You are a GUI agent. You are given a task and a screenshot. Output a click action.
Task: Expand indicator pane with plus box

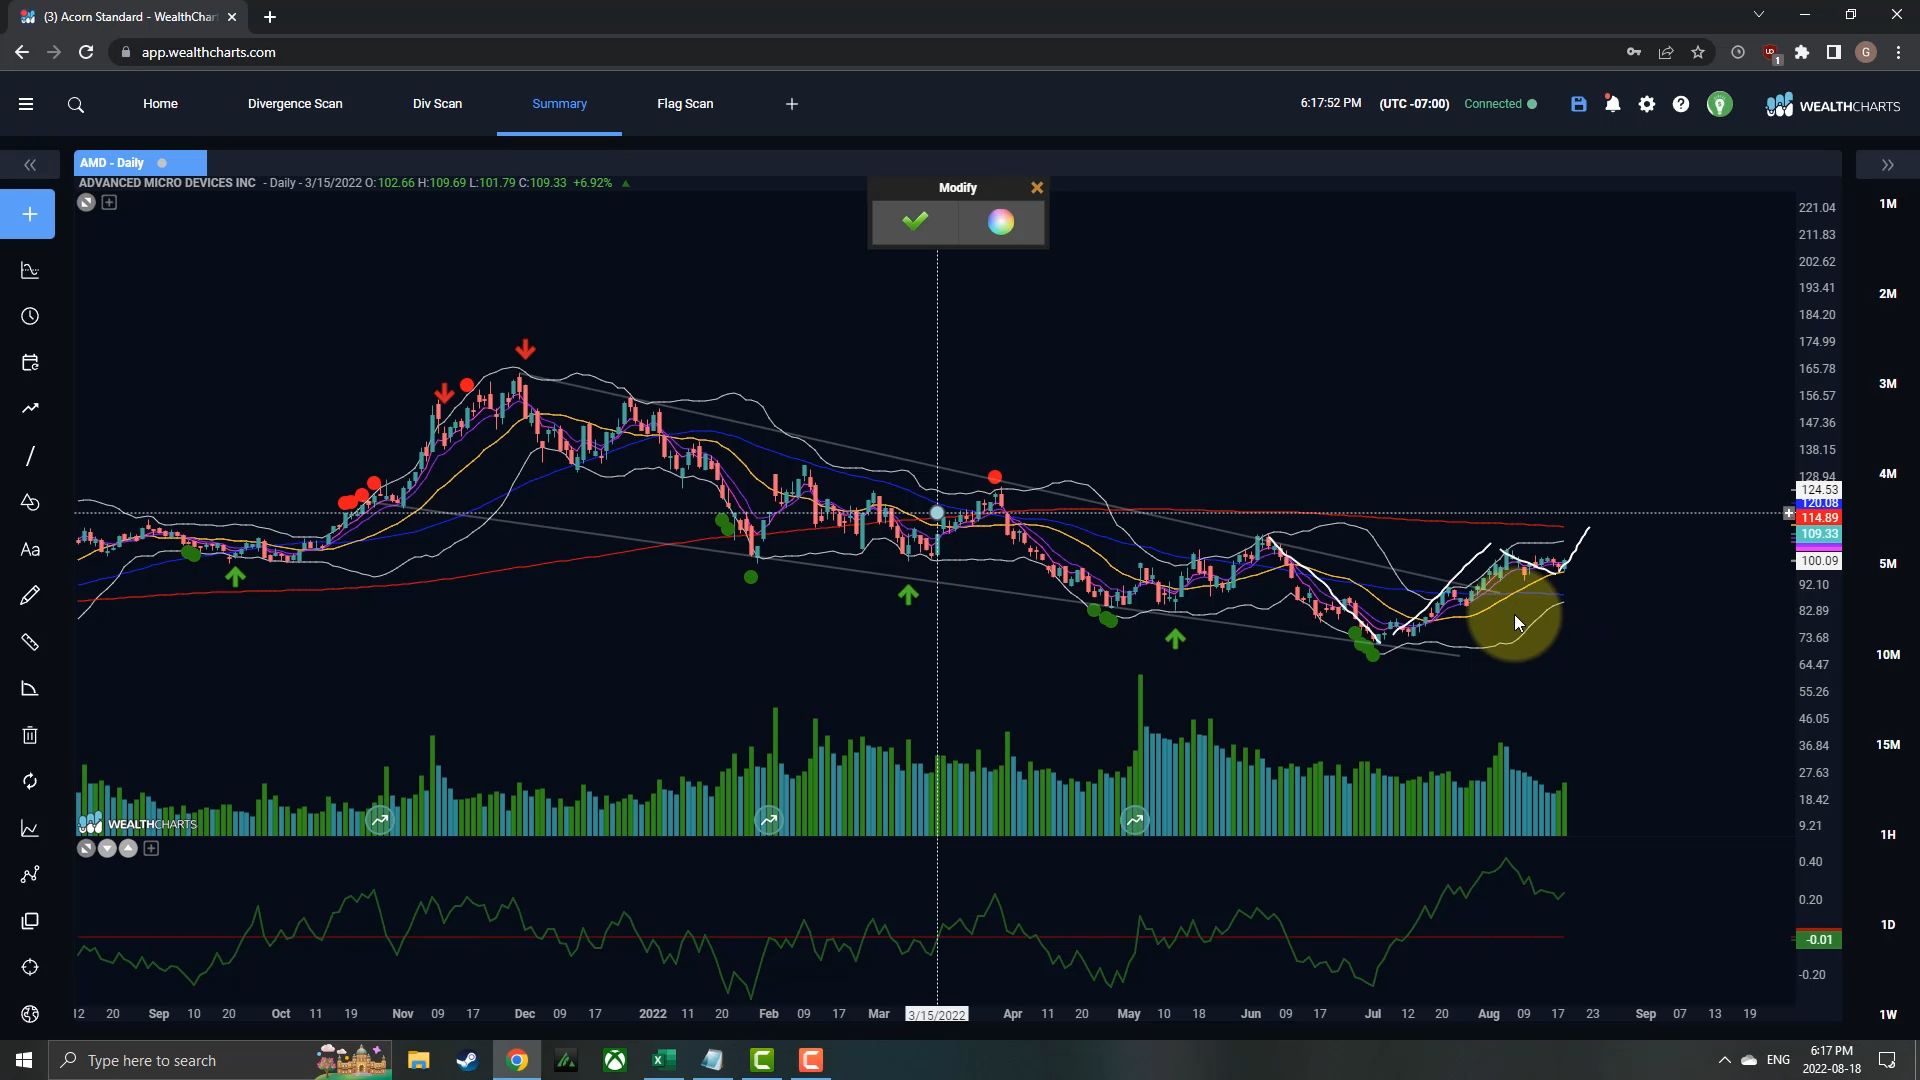coord(151,848)
